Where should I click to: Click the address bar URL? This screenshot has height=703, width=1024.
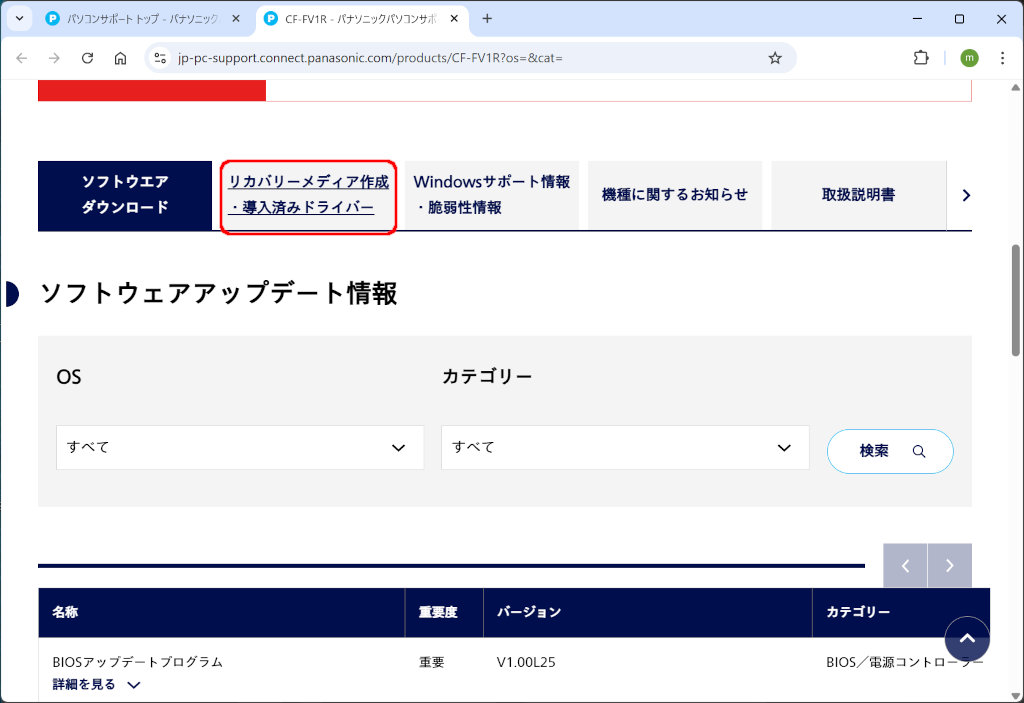click(x=370, y=58)
